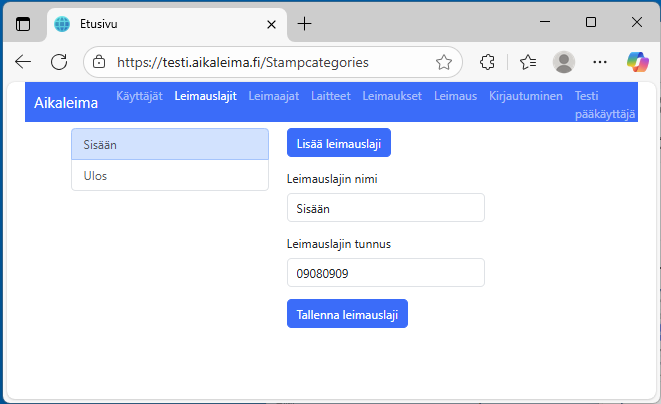Focus the Leimauslajin nimi field
The image size is (661, 404).
pos(386,207)
